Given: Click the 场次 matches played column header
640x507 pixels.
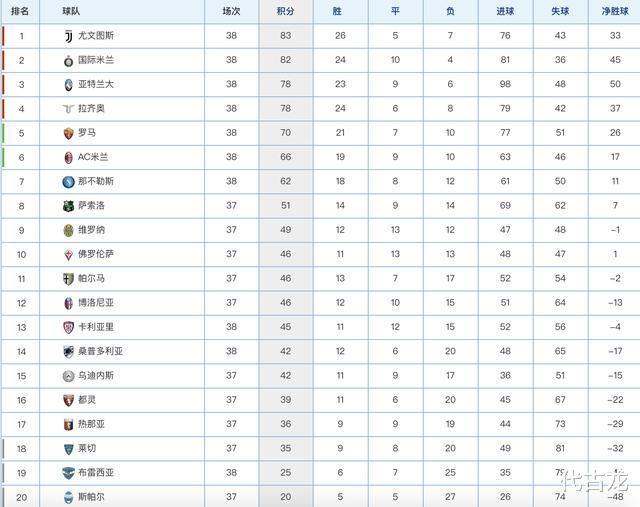Looking at the screenshot, I should (x=231, y=11).
